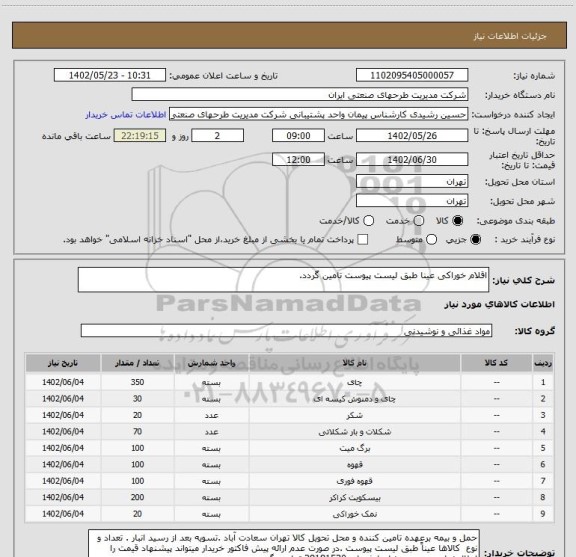The height and width of the screenshot is (557, 576).
Task: Click delivery city field تهران
Action: coord(412,201)
